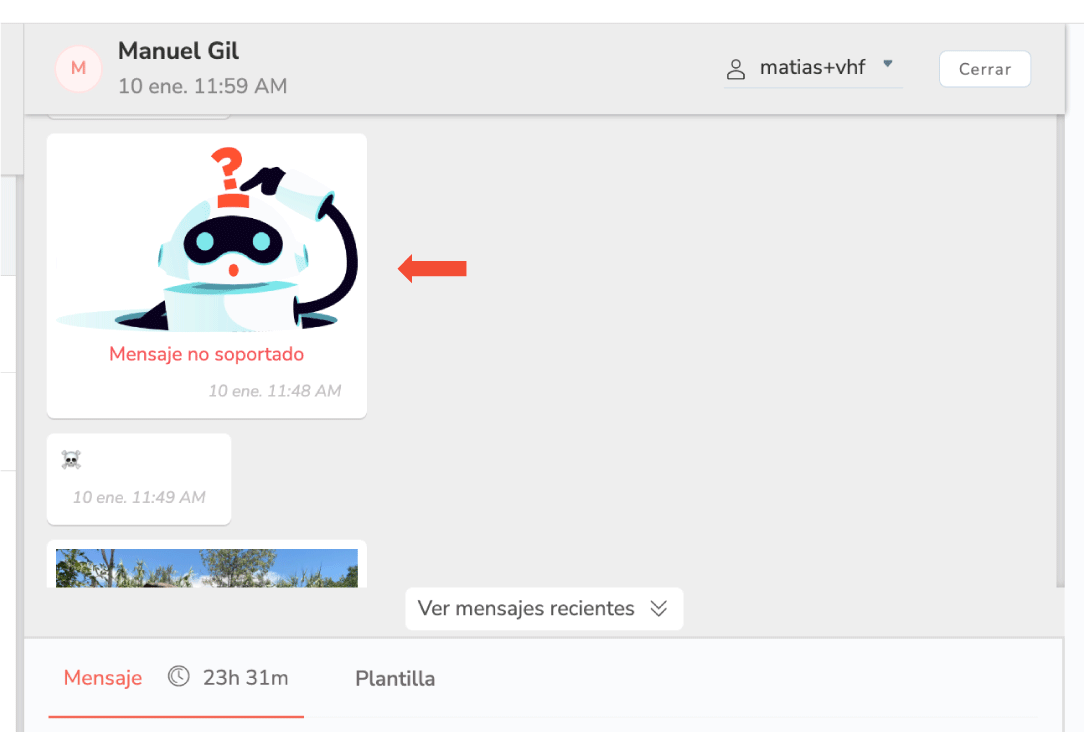
Task: Click the 10 ene. 11:48 AM timestamp
Action: [275, 391]
